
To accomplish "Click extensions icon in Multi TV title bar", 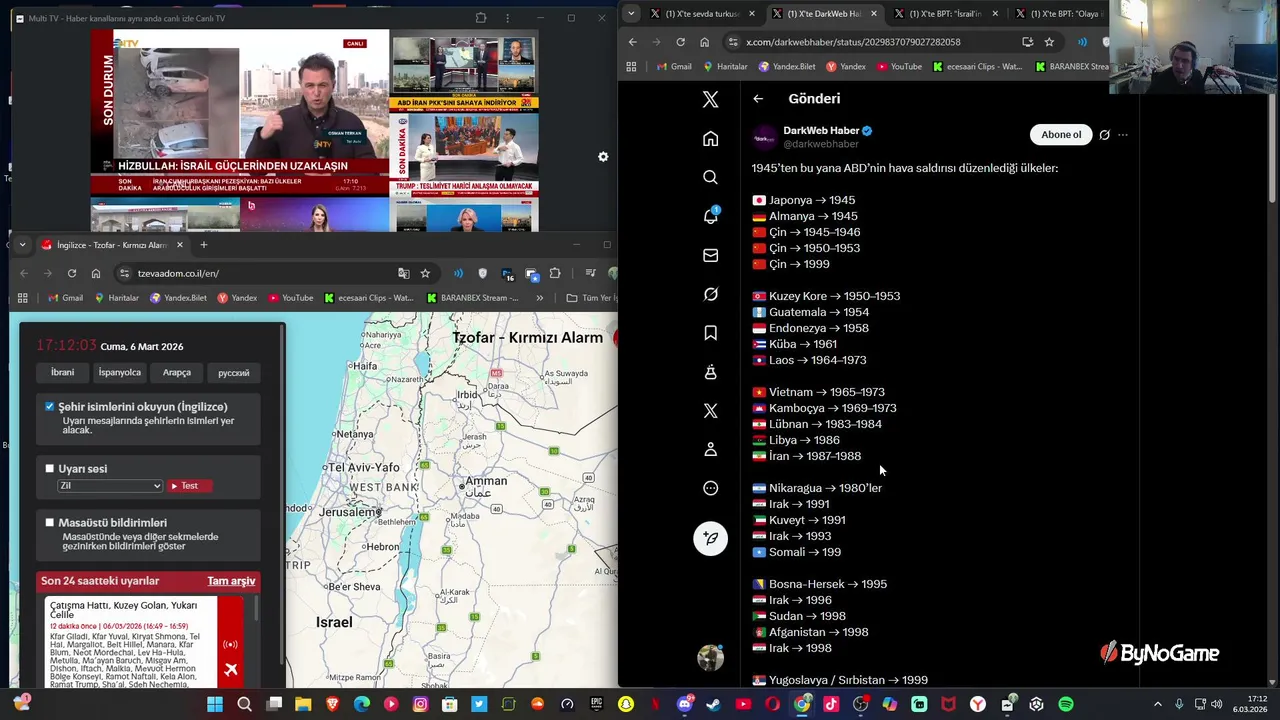I will pyautogui.click(x=481, y=18).
